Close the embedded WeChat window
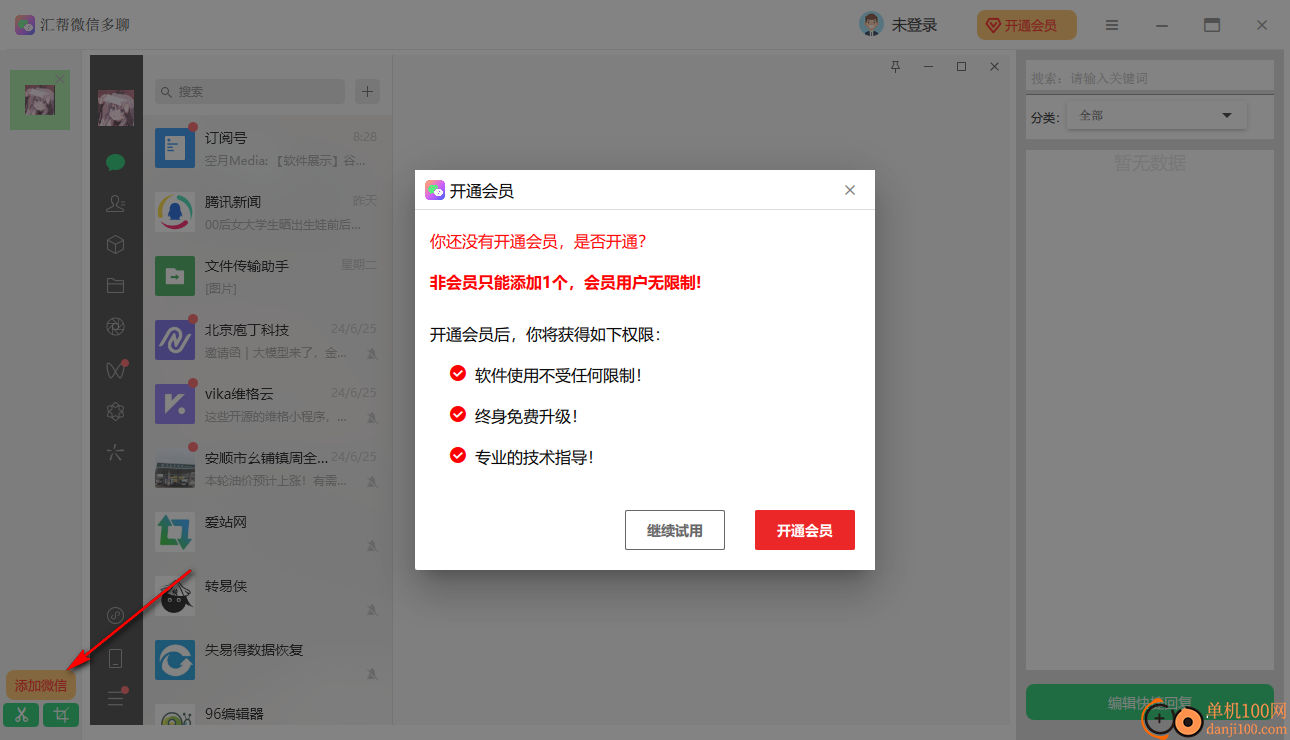 tap(994, 66)
